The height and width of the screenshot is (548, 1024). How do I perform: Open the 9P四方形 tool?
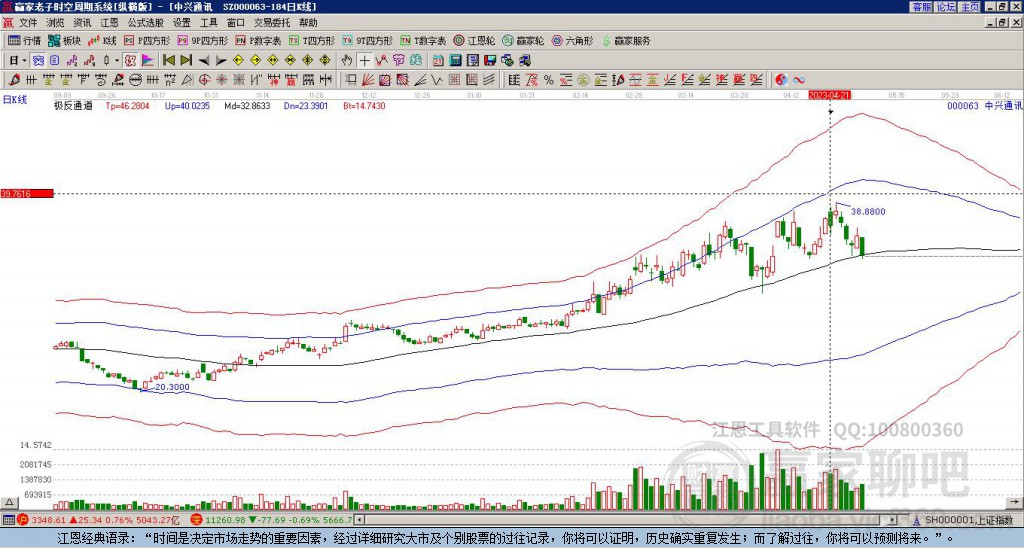click(x=202, y=40)
